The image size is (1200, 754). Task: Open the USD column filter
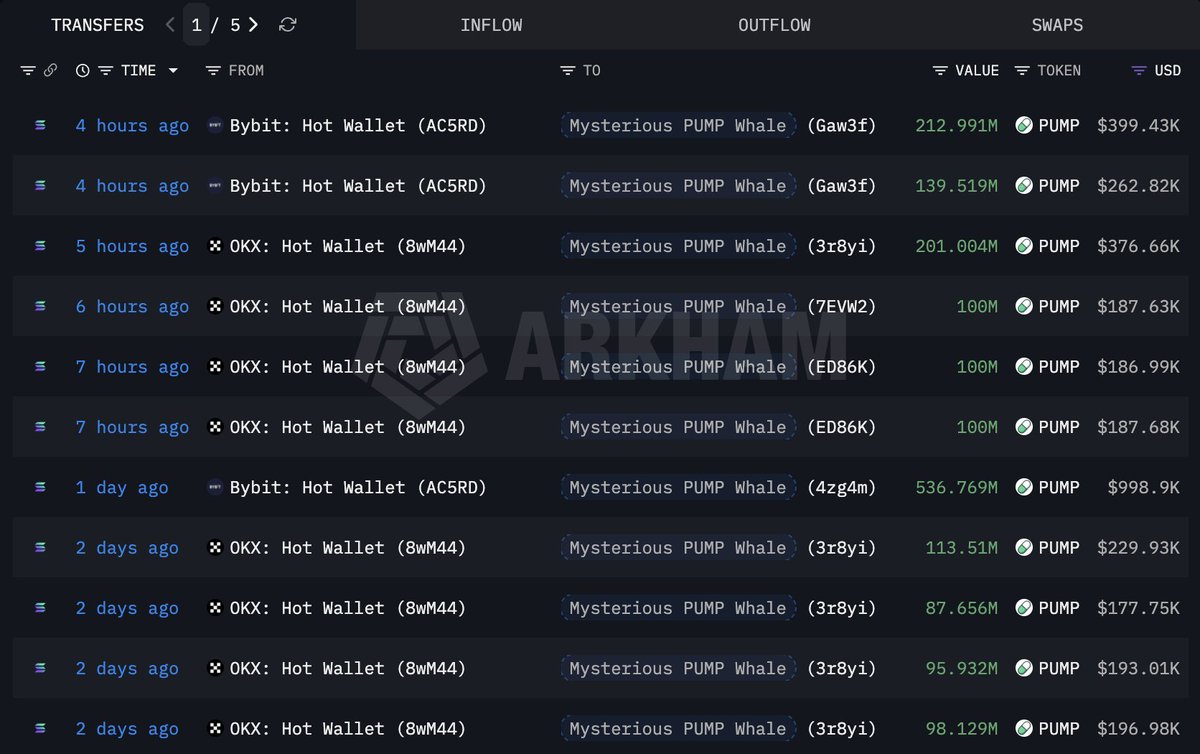pyautogui.click(x=1139, y=71)
